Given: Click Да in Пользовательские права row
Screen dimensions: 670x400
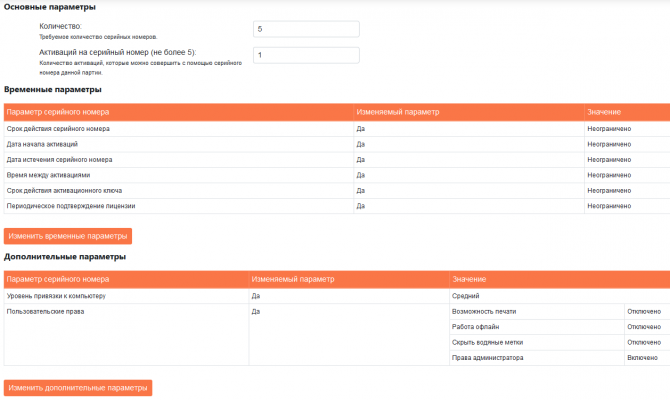Looking at the screenshot, I should point(256,312).
